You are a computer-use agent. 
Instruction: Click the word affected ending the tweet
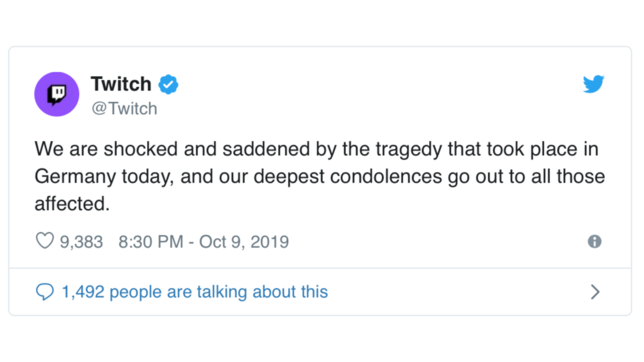69,203
